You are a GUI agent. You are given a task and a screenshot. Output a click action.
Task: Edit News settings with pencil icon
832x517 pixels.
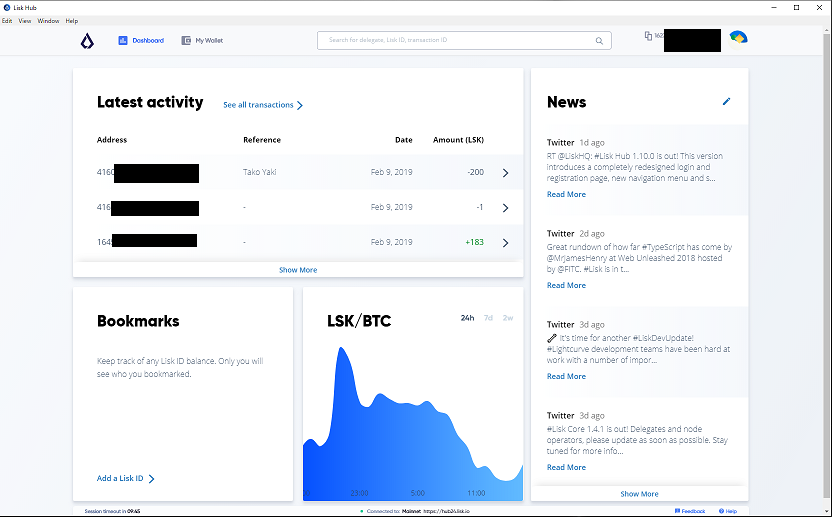pos(727,101)
